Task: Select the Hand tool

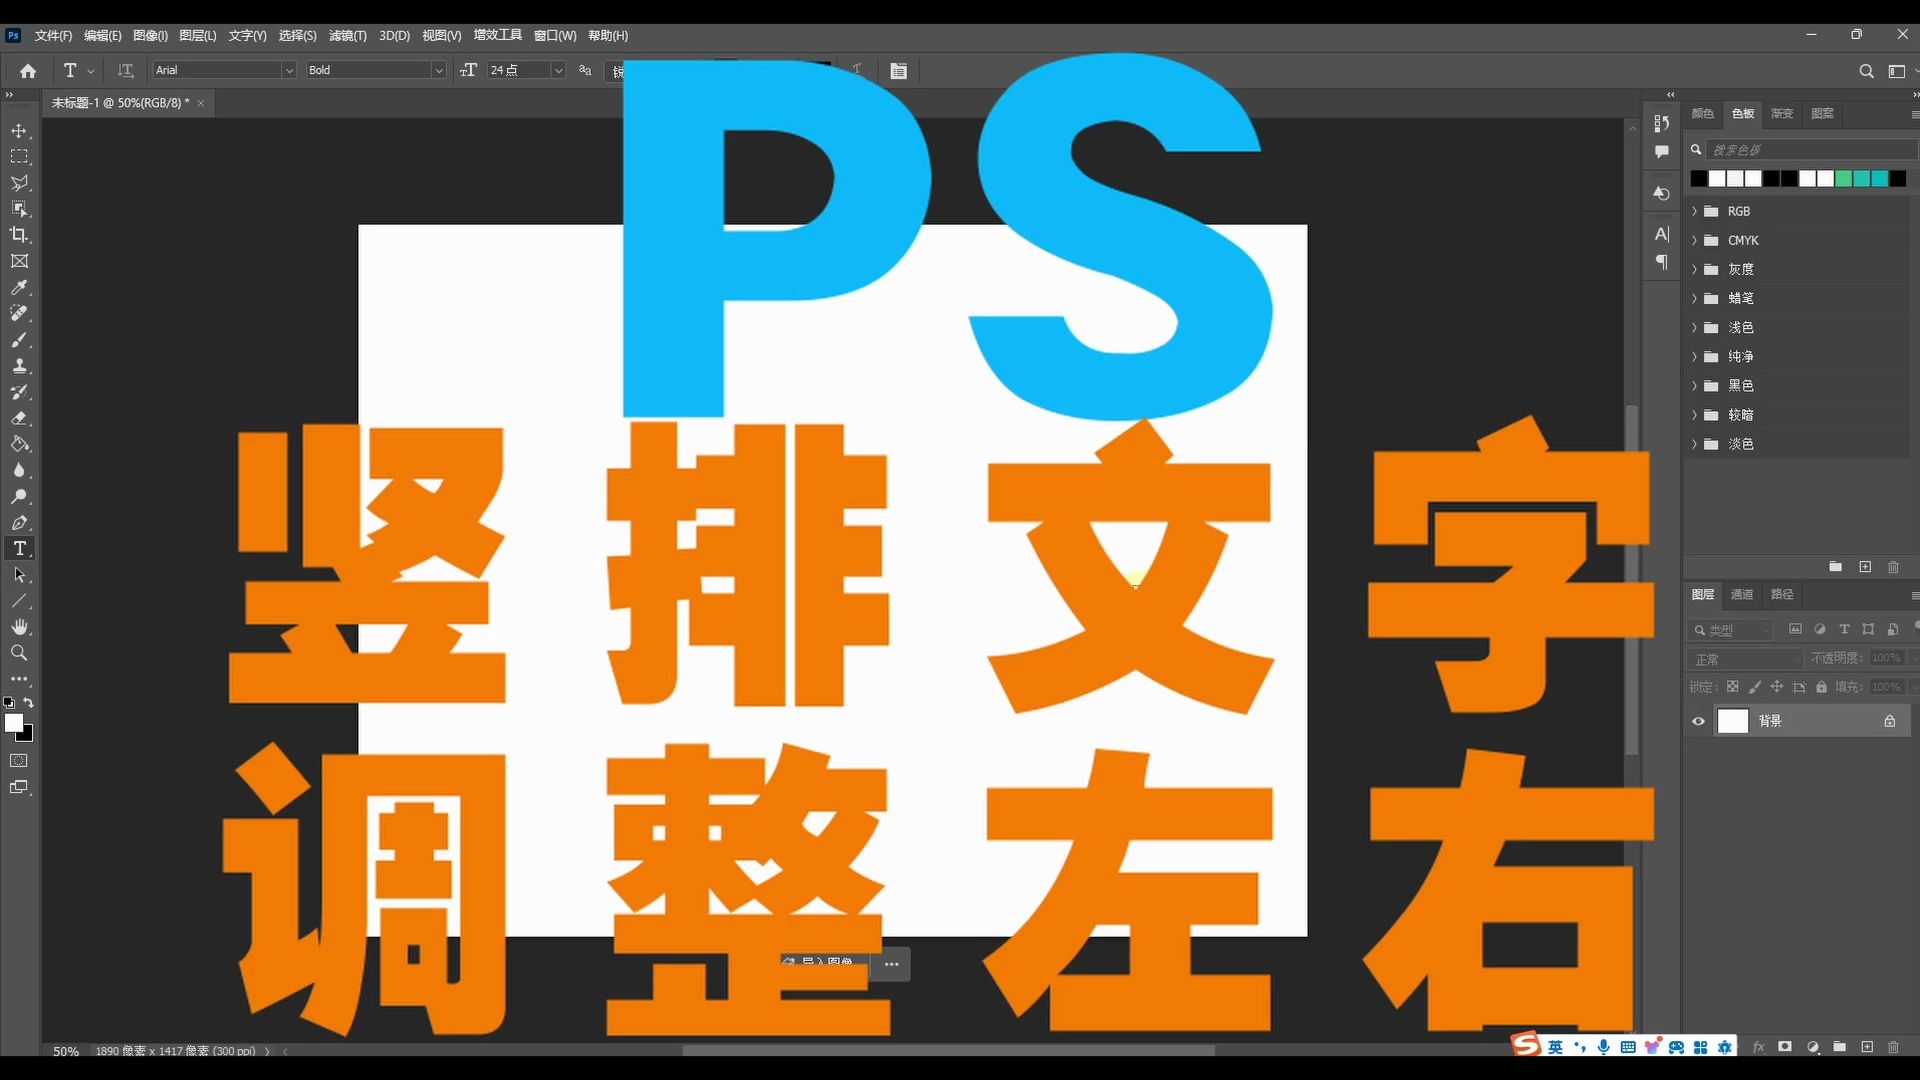Action: pos(19,627)
